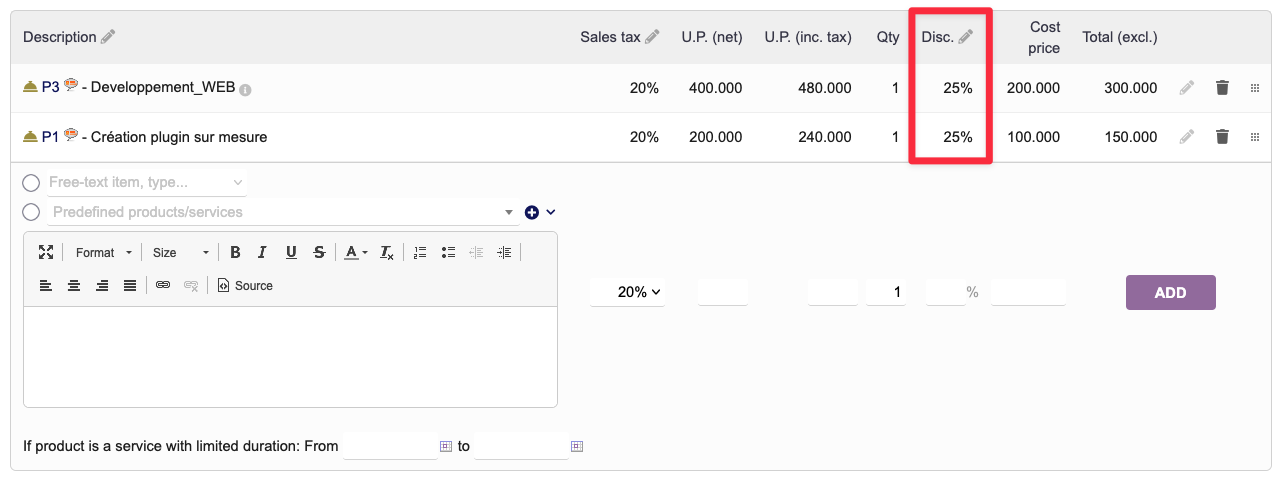Open the P3 product link
Screen dimensions: 1283x483
50,88
